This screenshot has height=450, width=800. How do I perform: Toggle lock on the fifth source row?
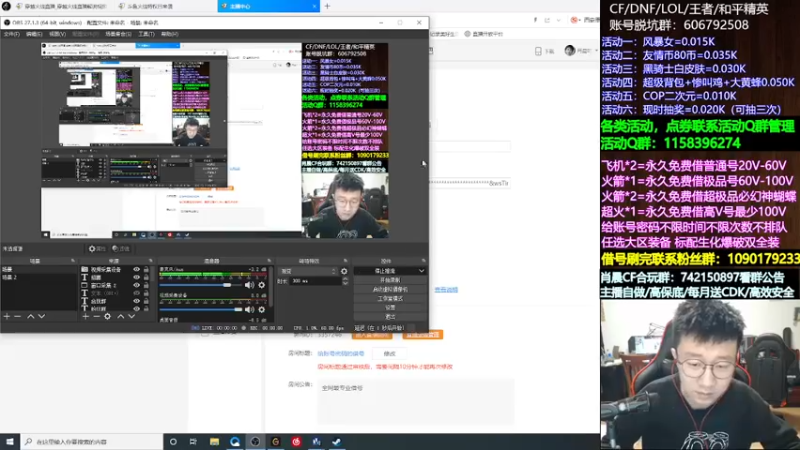pos(146,301)
